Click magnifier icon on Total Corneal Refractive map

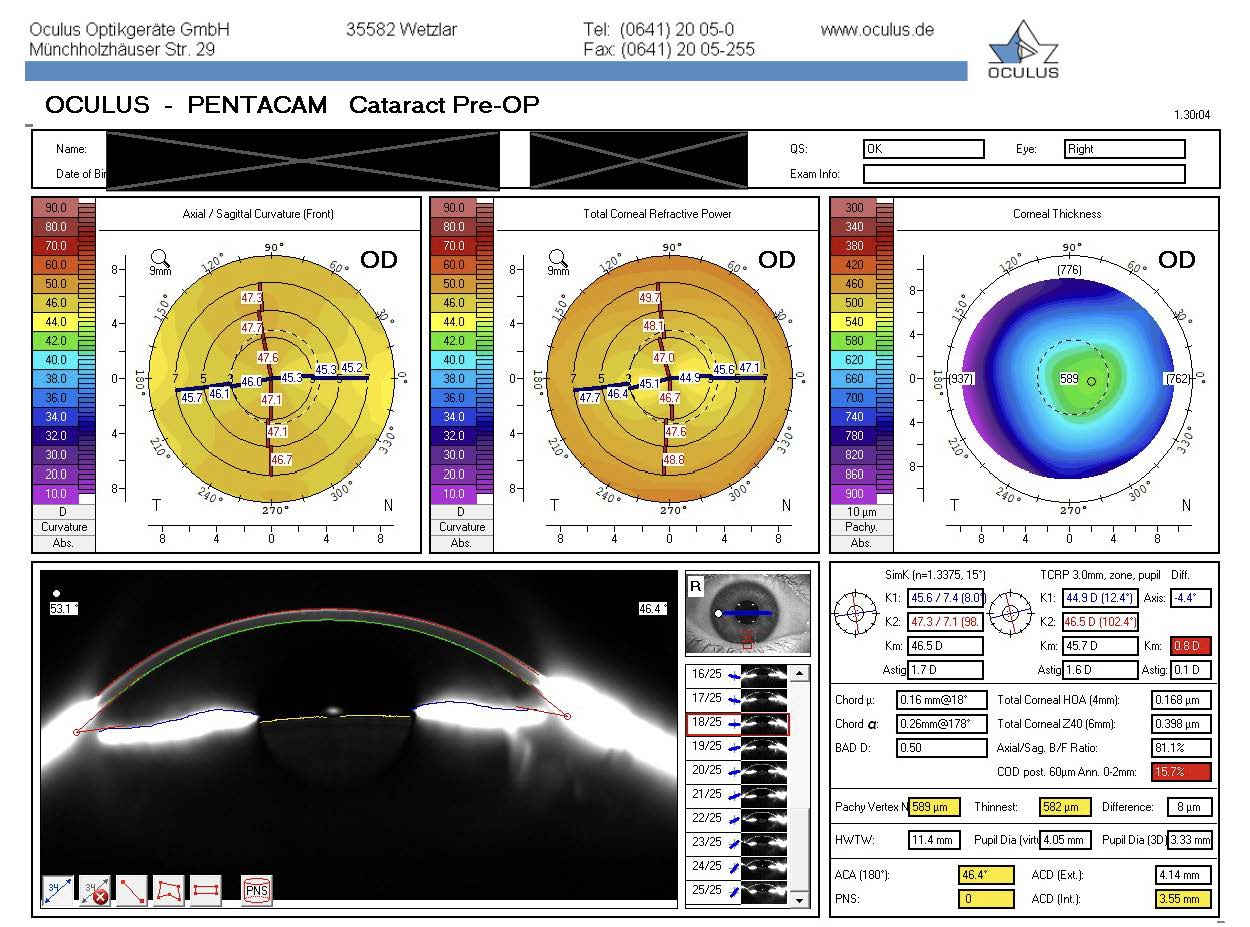(558, 260)
